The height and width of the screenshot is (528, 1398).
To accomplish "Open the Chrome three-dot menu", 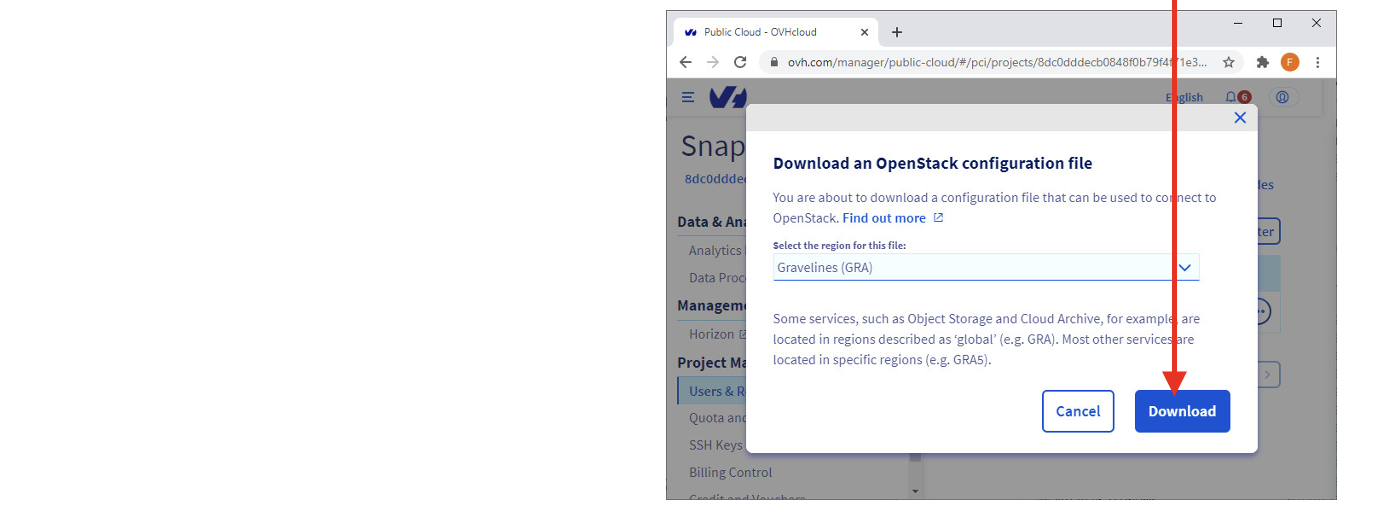I will [x=1318, y=62].
